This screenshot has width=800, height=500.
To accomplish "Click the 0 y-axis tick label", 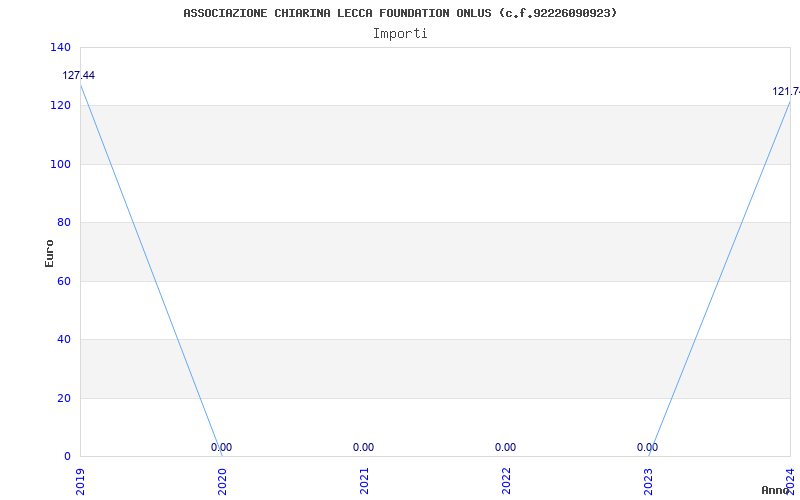I will [67, 457].
